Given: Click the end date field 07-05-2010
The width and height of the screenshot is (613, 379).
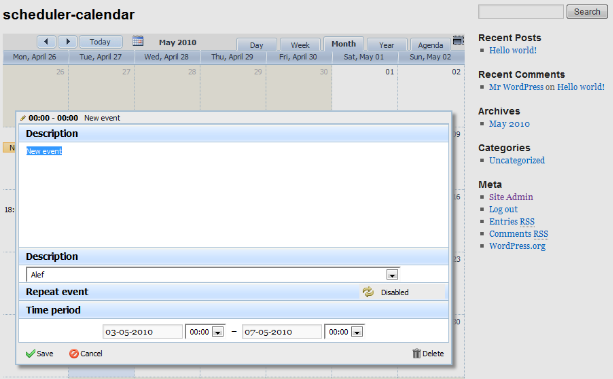Looking at the screenshot, I should [x=281, y=332].
